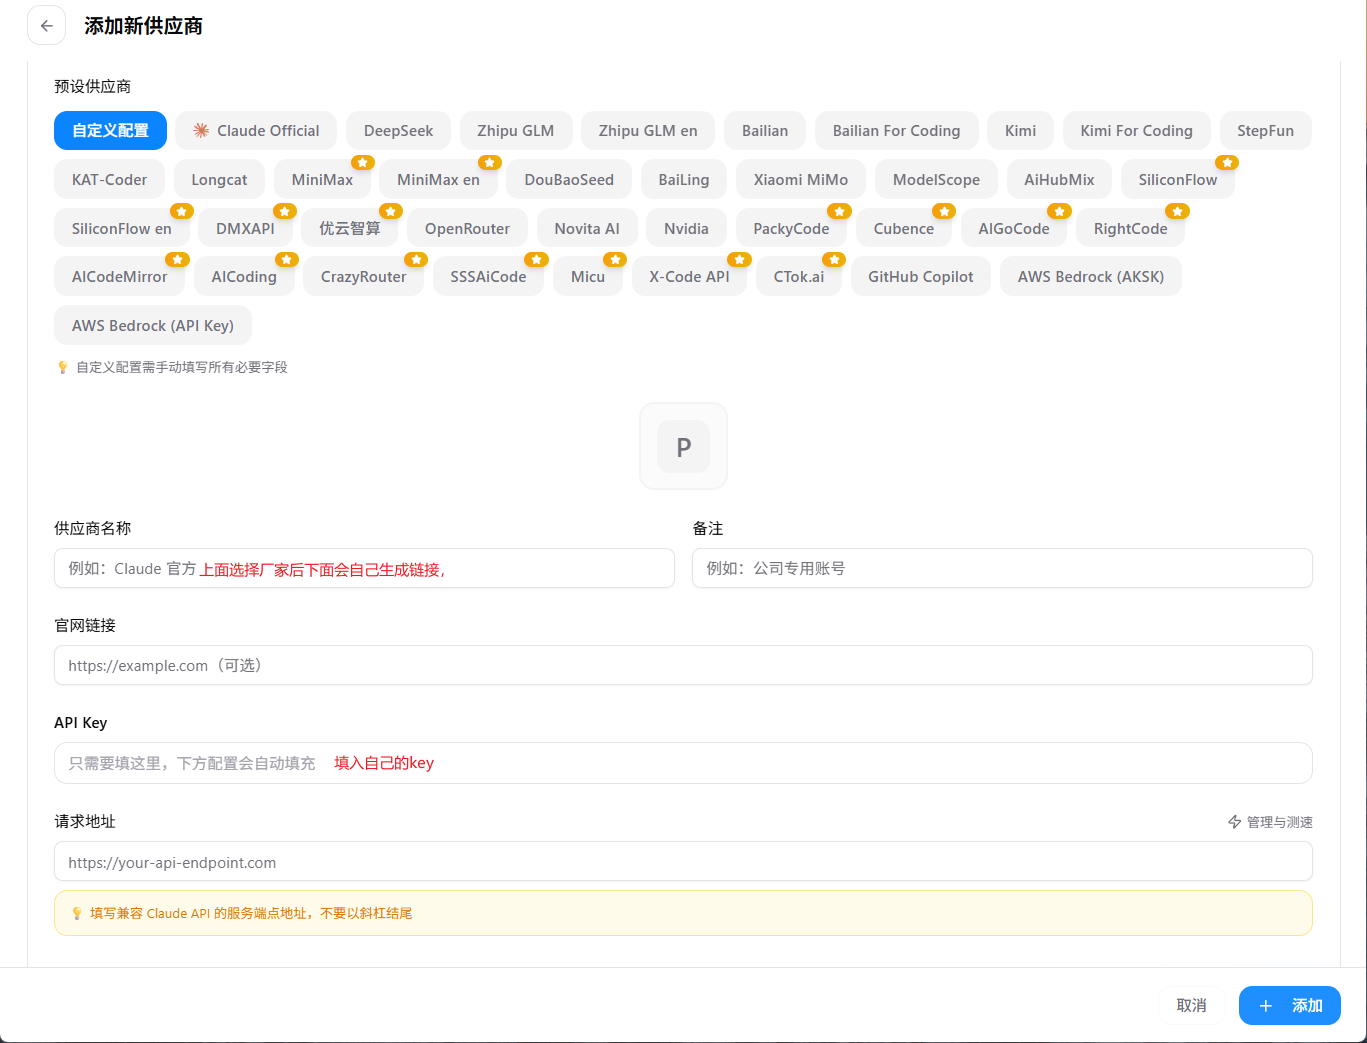
Task: Choose AWS Bedrock (AKSK) preset
Action: [x=1090, y=277]
